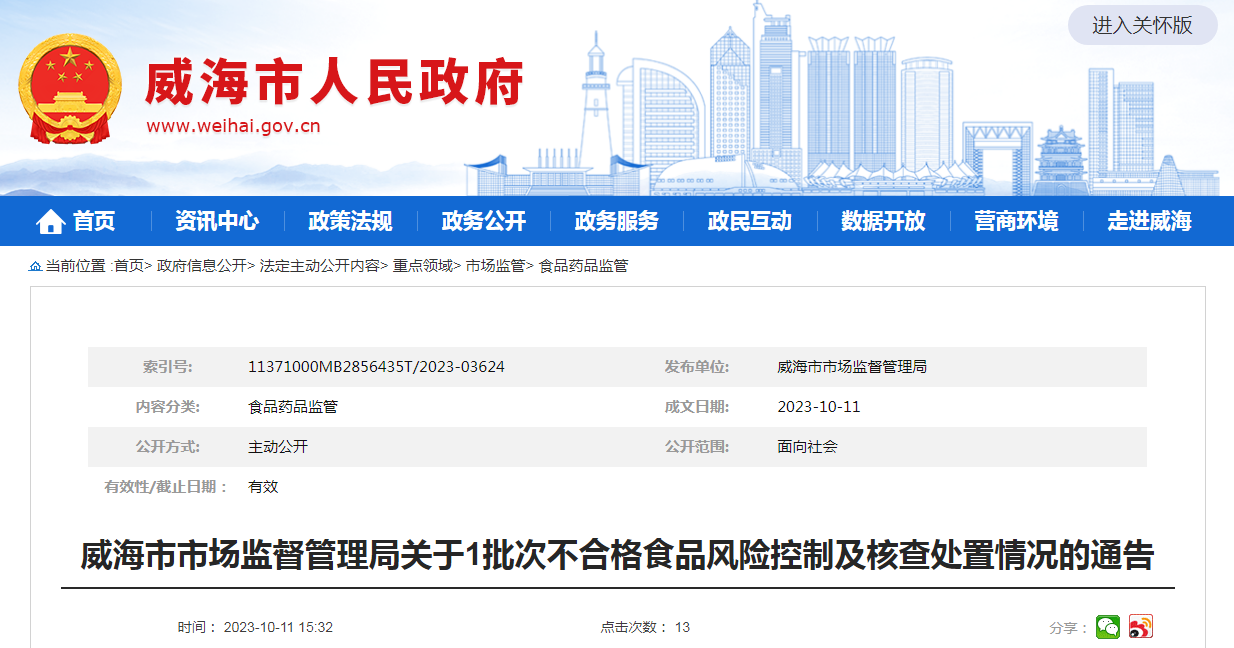Open the 政策法规 menu
Image resolution: width=1234 pixels, height=648 pixels.
click(x=350, y=221)
